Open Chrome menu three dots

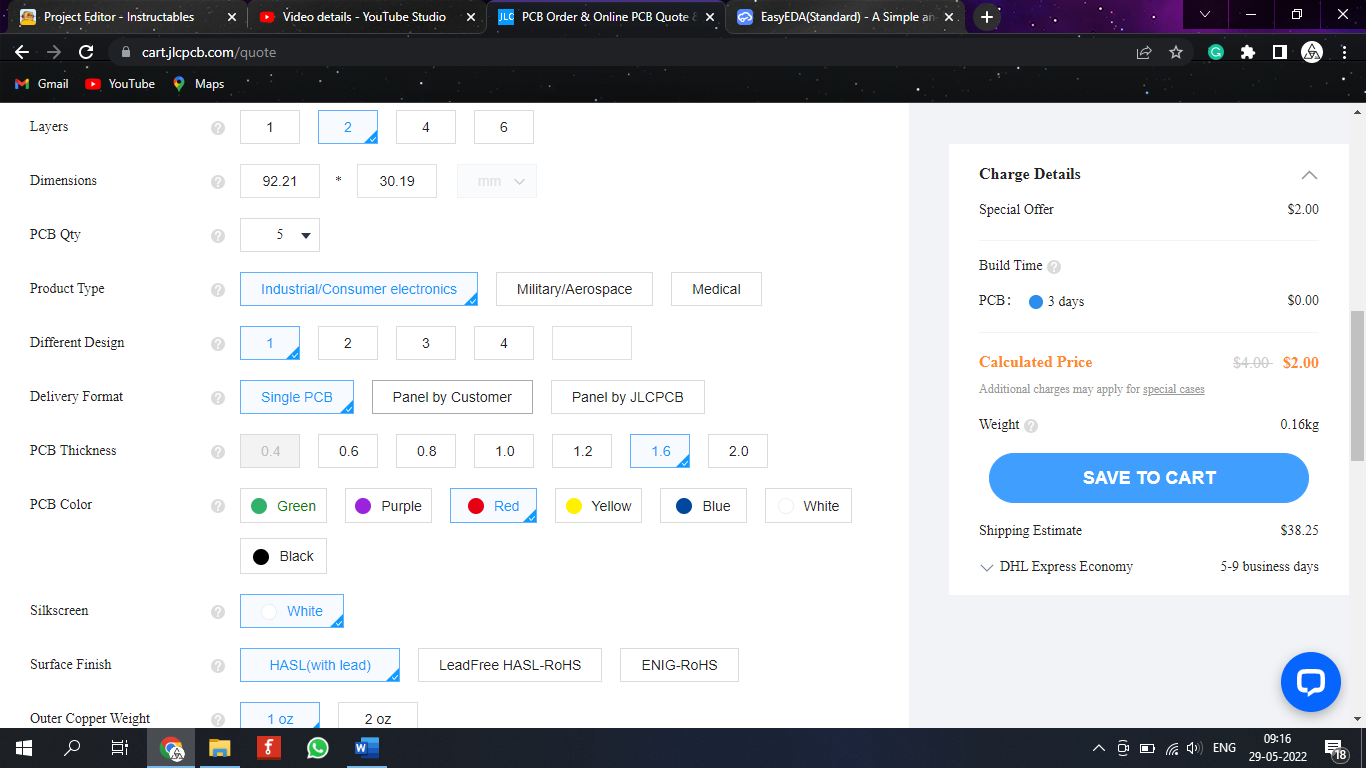tap(1344, 52)
